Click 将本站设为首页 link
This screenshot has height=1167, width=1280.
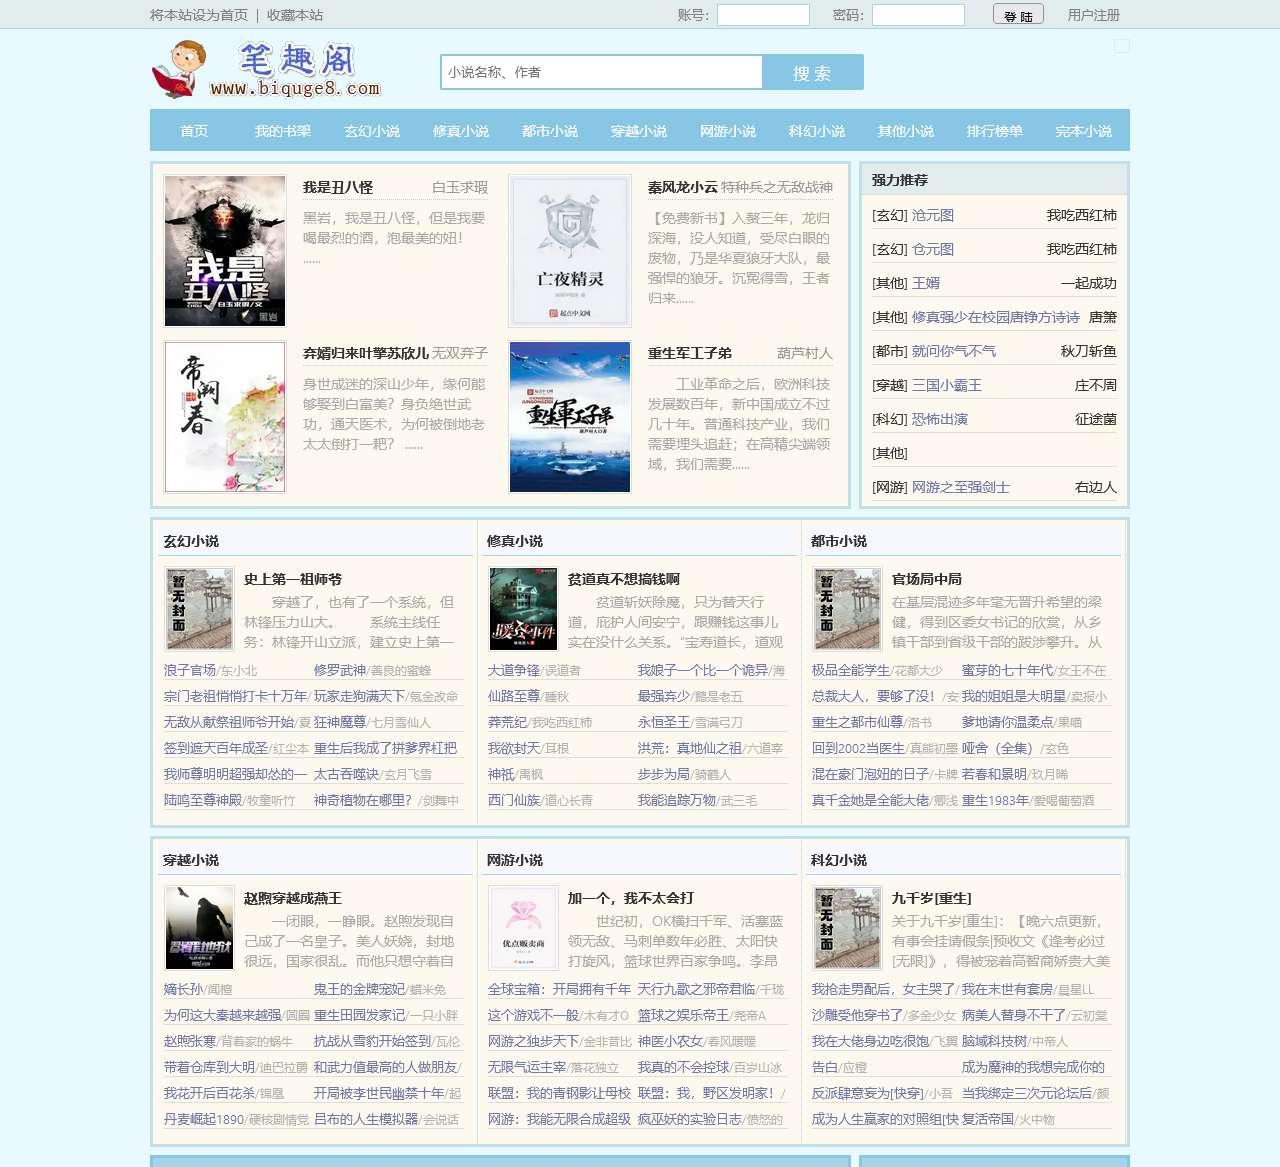point(199,15)
